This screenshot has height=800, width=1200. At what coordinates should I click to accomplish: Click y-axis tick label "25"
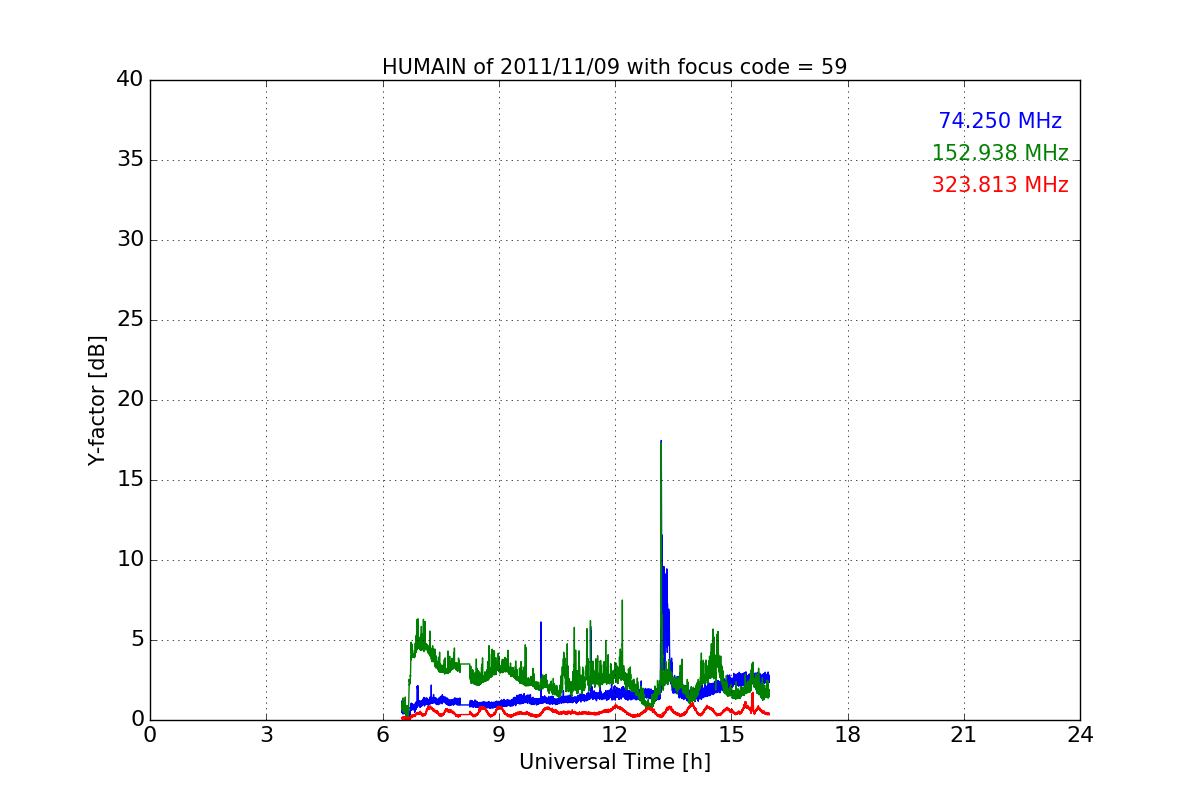(130, 320)
